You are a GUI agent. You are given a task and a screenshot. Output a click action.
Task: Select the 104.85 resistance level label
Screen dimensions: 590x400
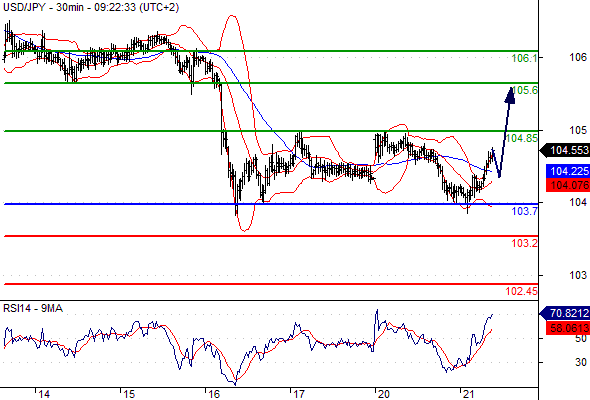(522, 138)
